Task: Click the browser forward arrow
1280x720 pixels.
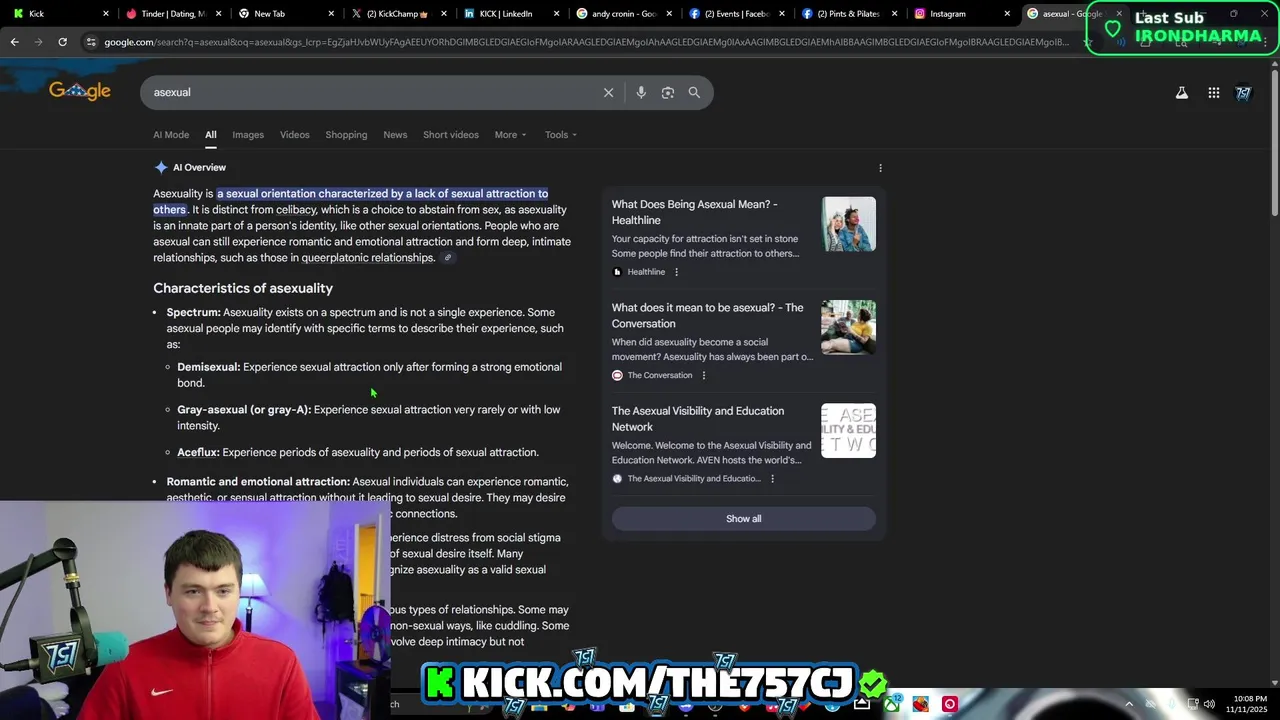Action: pyautogui.click(x=38, y=42)
